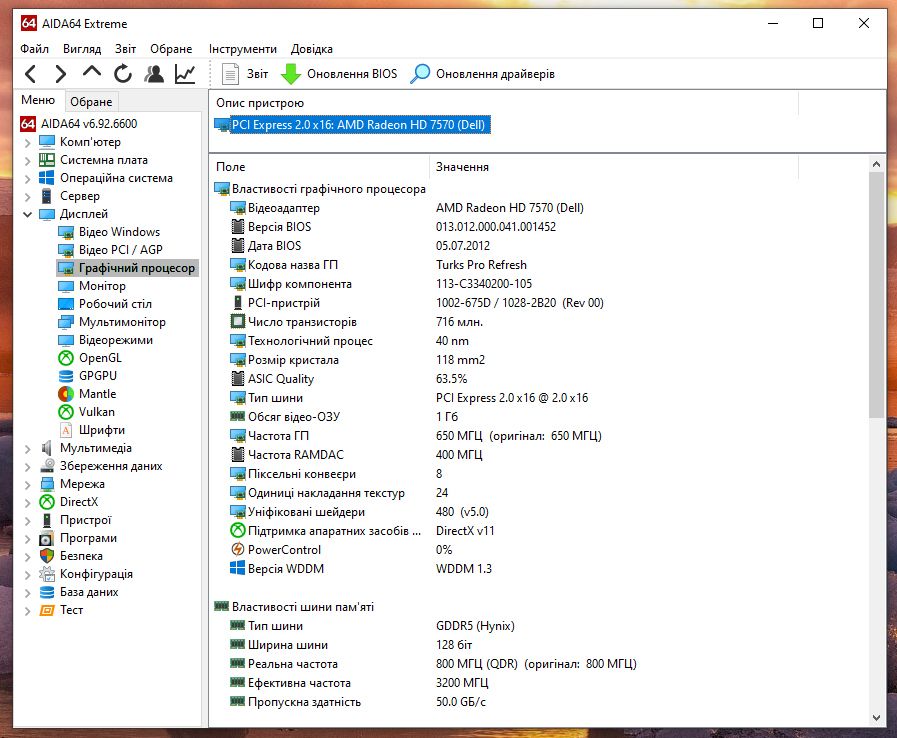Image resolution: width=897 pixels, height=738 pixels.
Task: Expand the DirectX tree node
Action: (x=27, y=503)
